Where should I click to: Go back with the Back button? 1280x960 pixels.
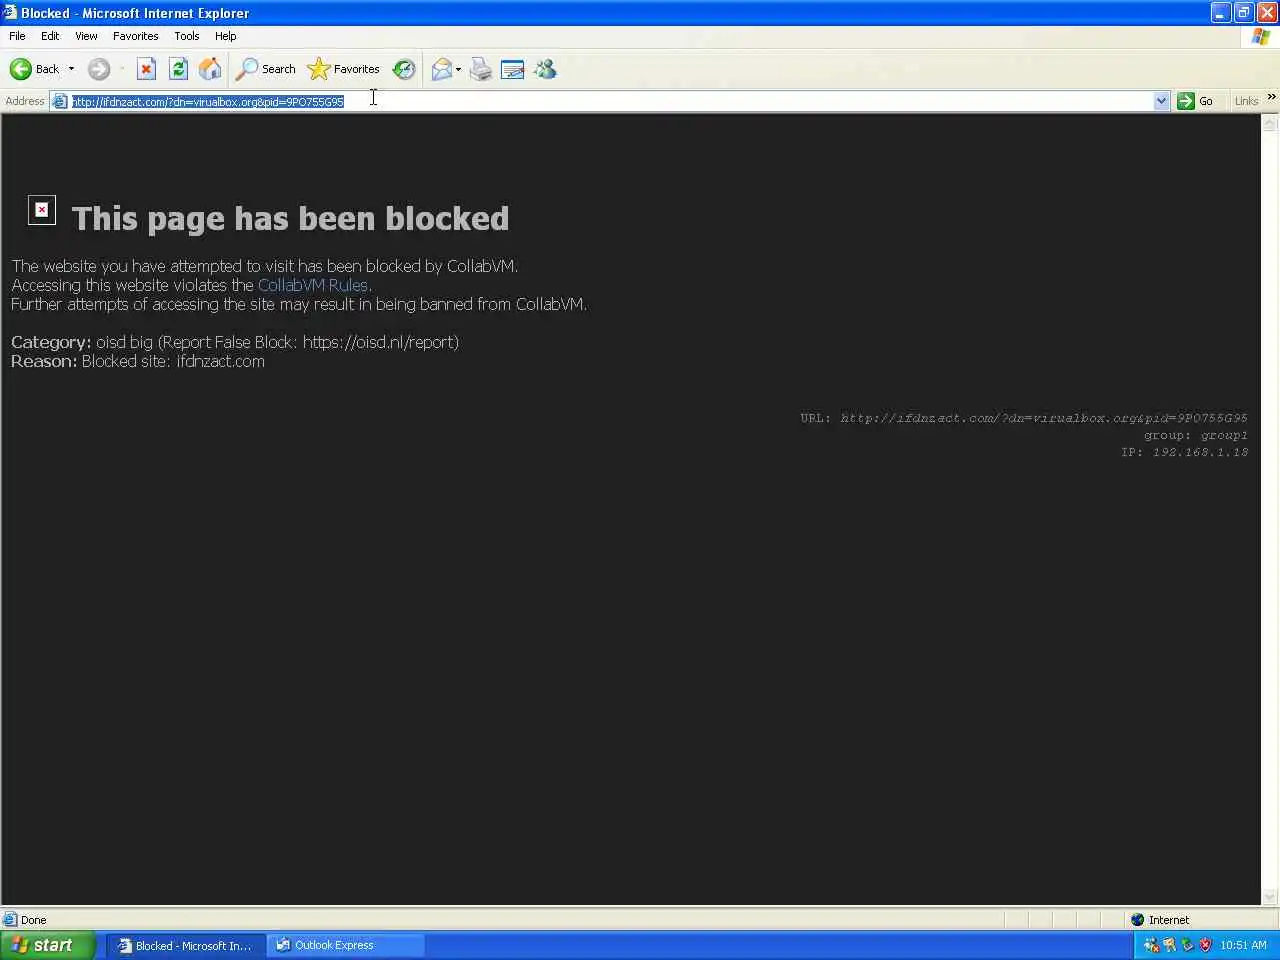pyautogui.click(x=34, y=69)
